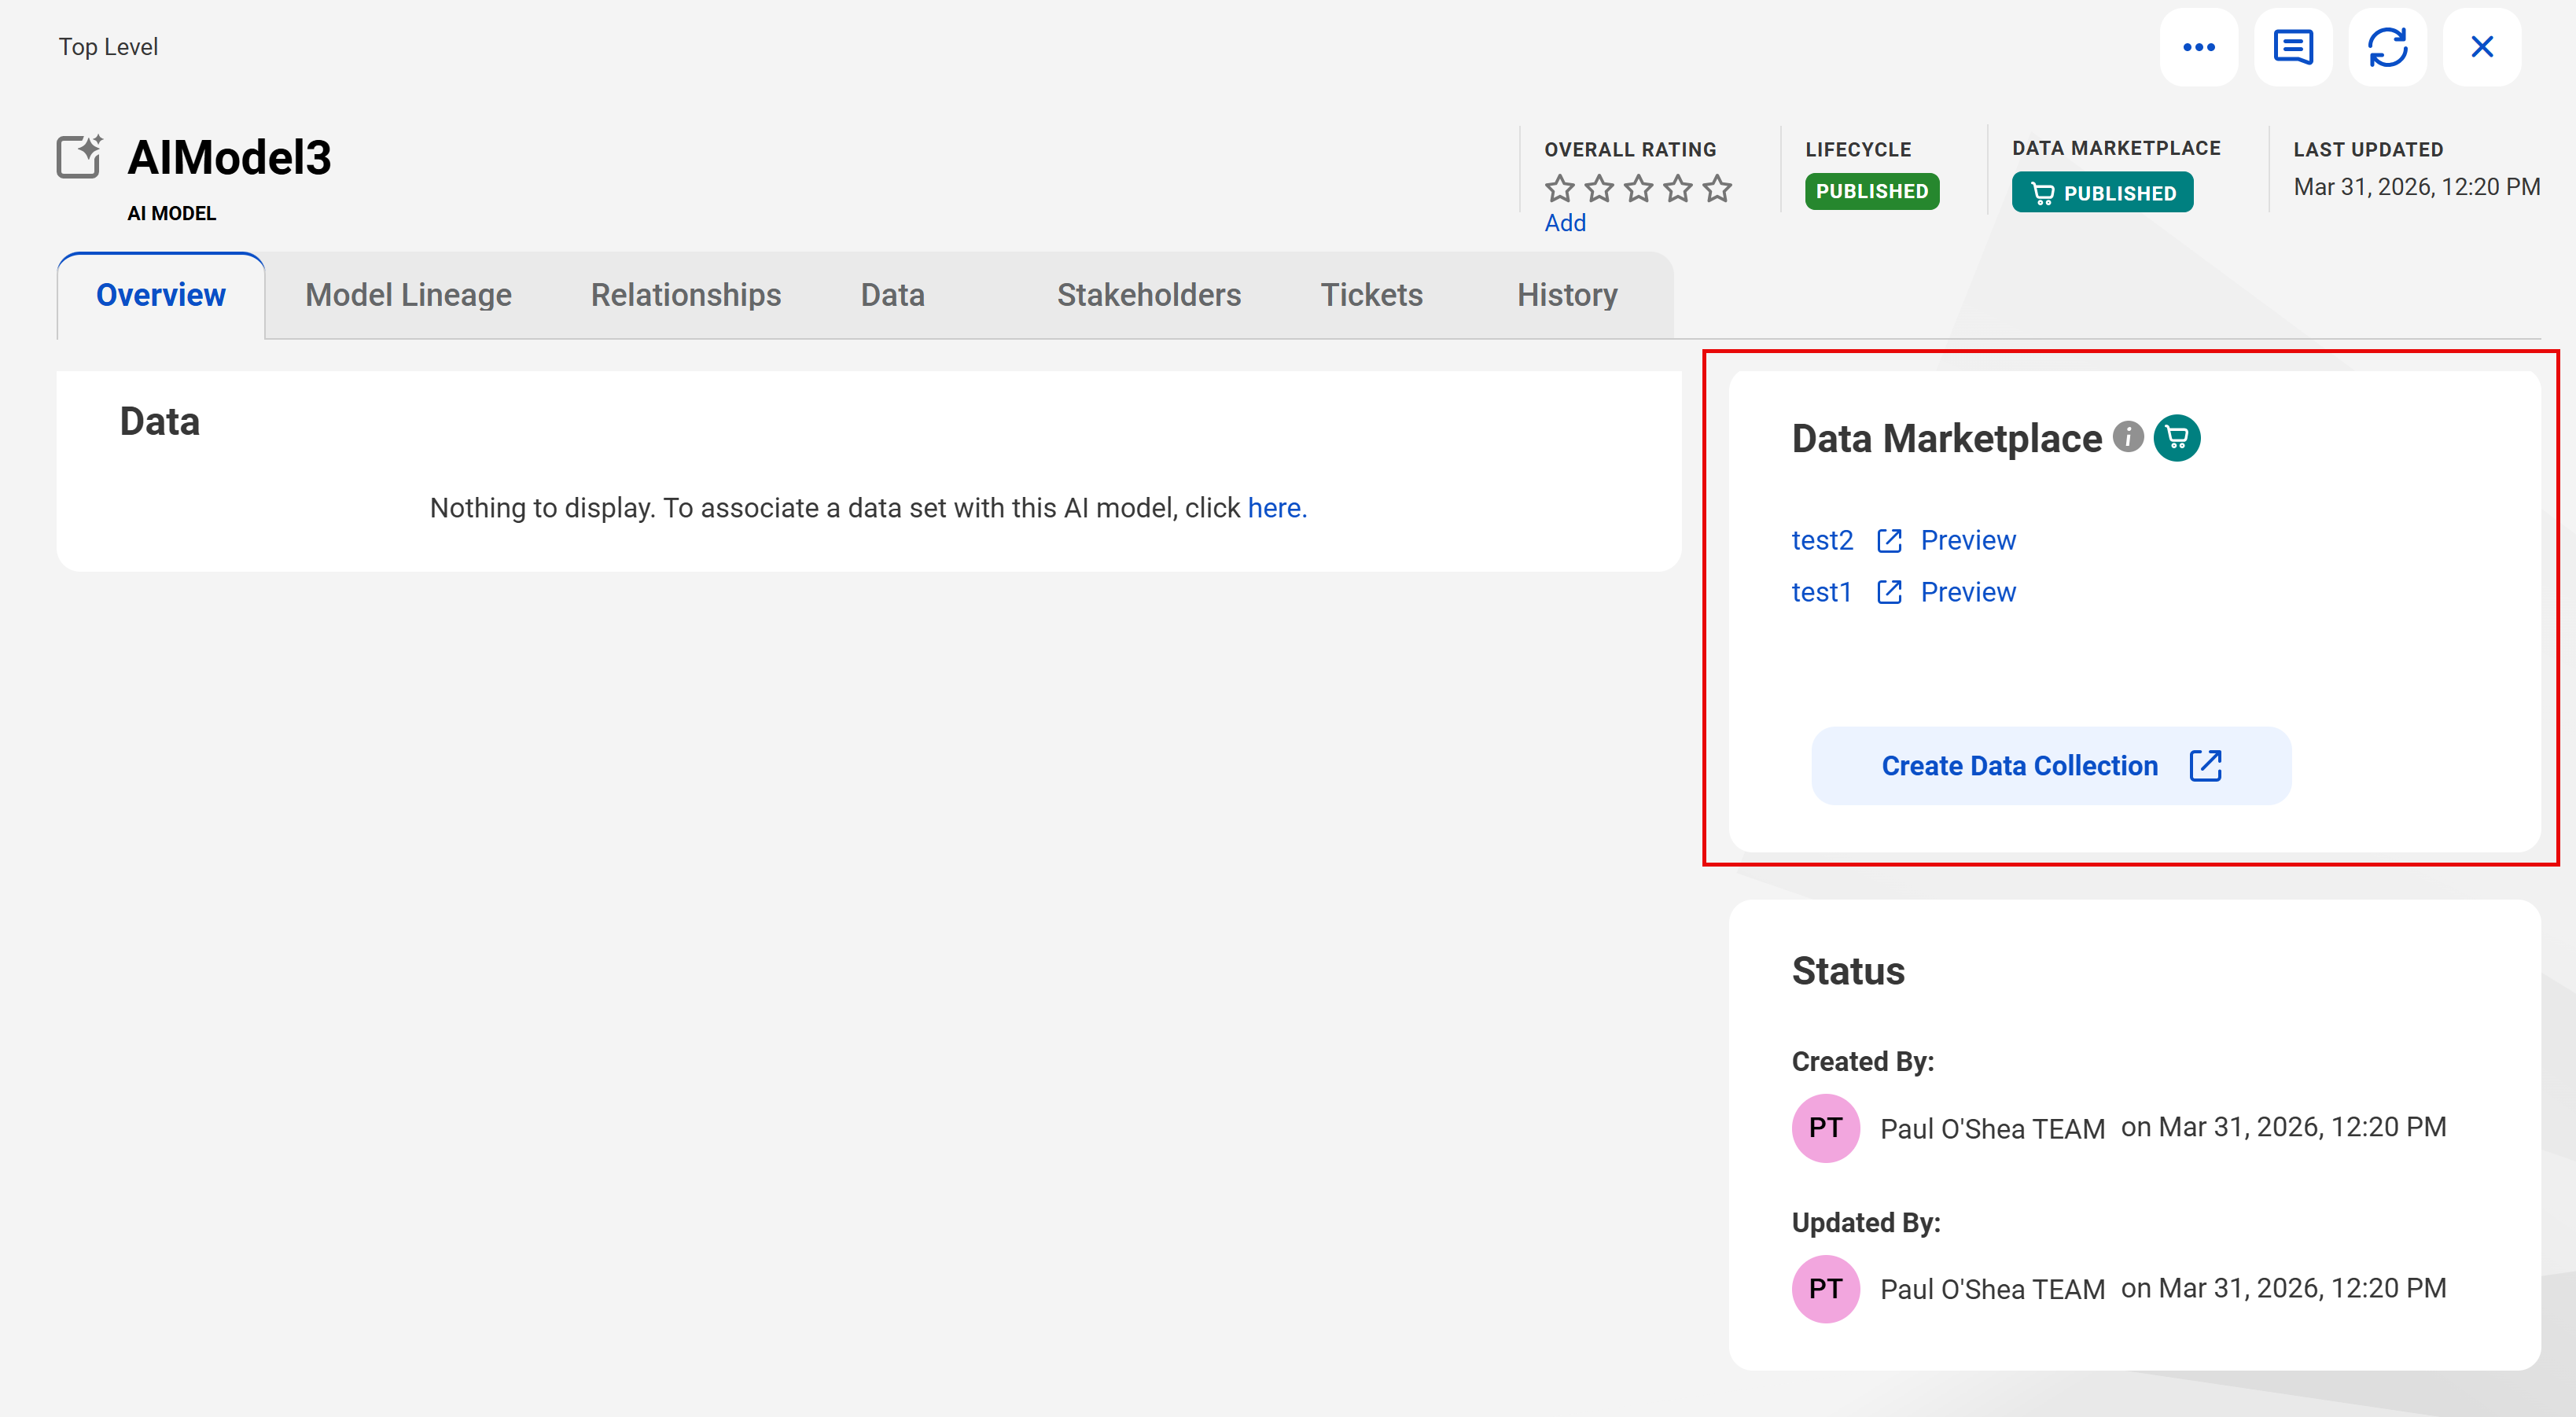Viewport: 2576px width, 1417px height.
Task: Open the test2 data collection link
Action: pyautogui.click(x=1822, y=540)
